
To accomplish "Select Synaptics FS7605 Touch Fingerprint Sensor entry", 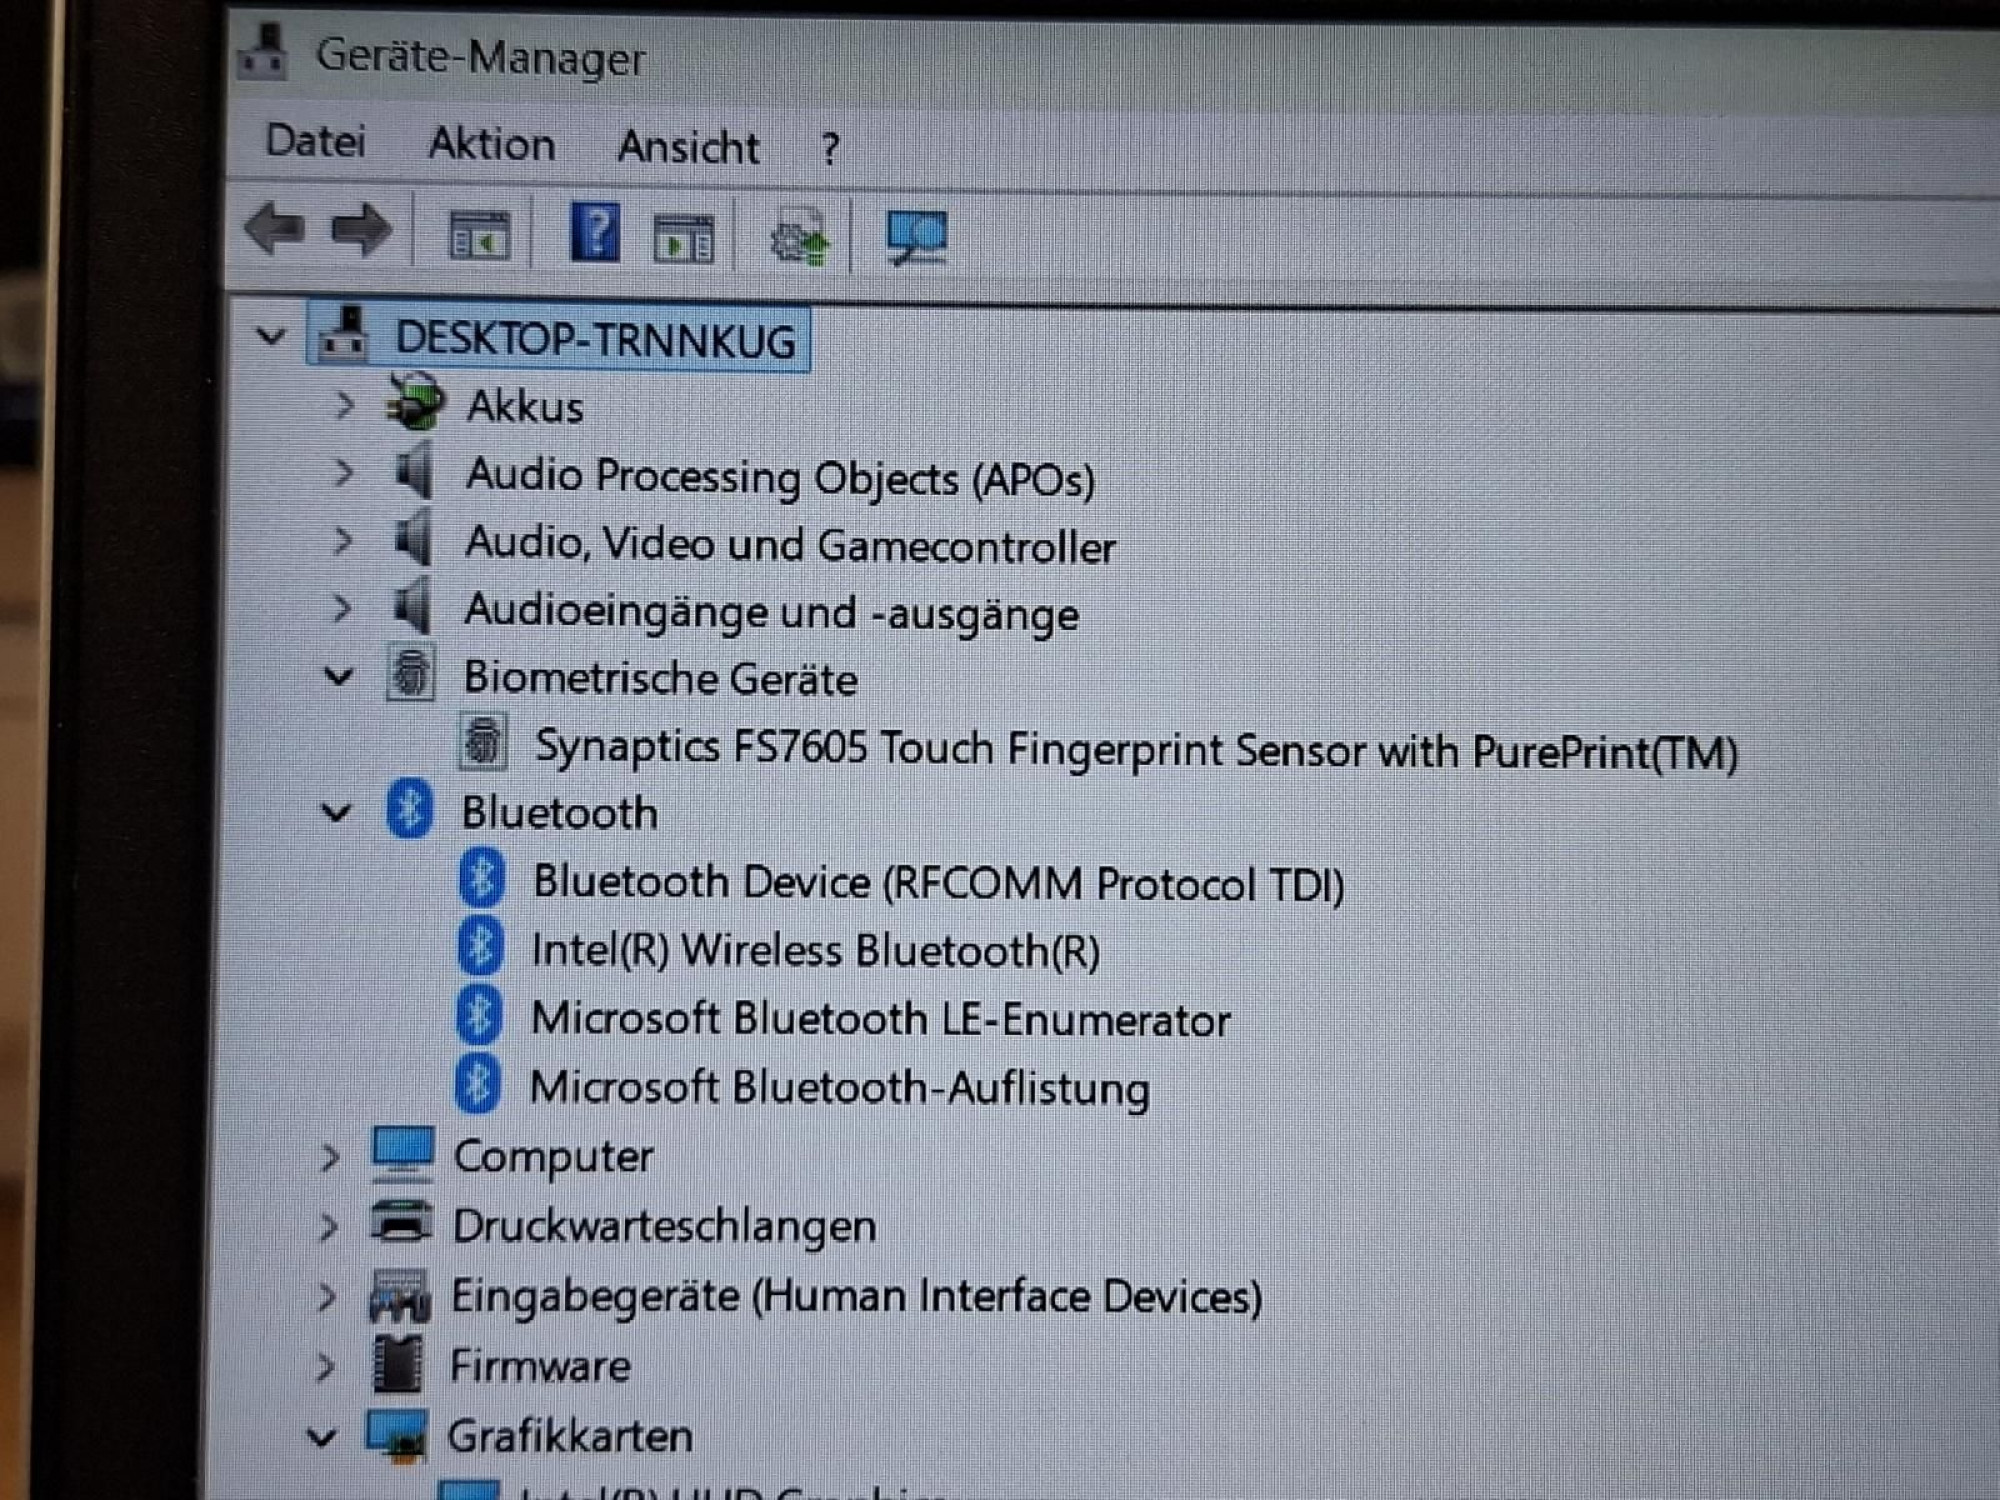I will (x=1136, y=750).
